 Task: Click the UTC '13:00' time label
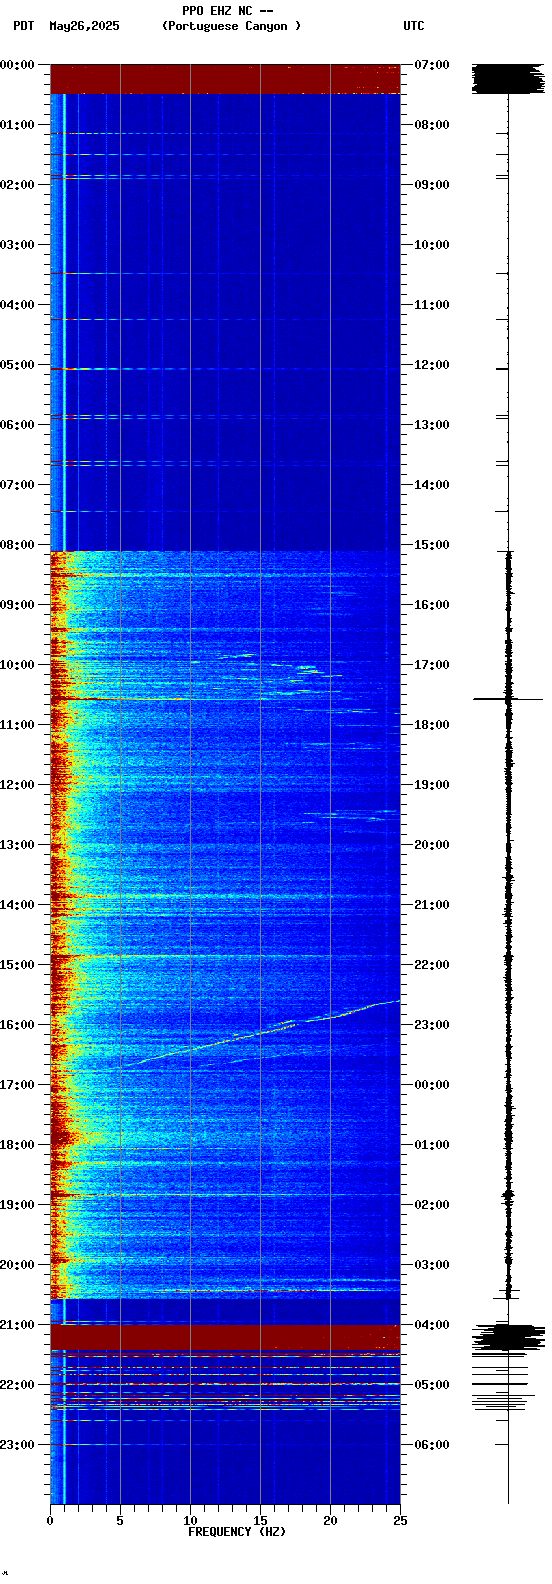tap(432, 425)
